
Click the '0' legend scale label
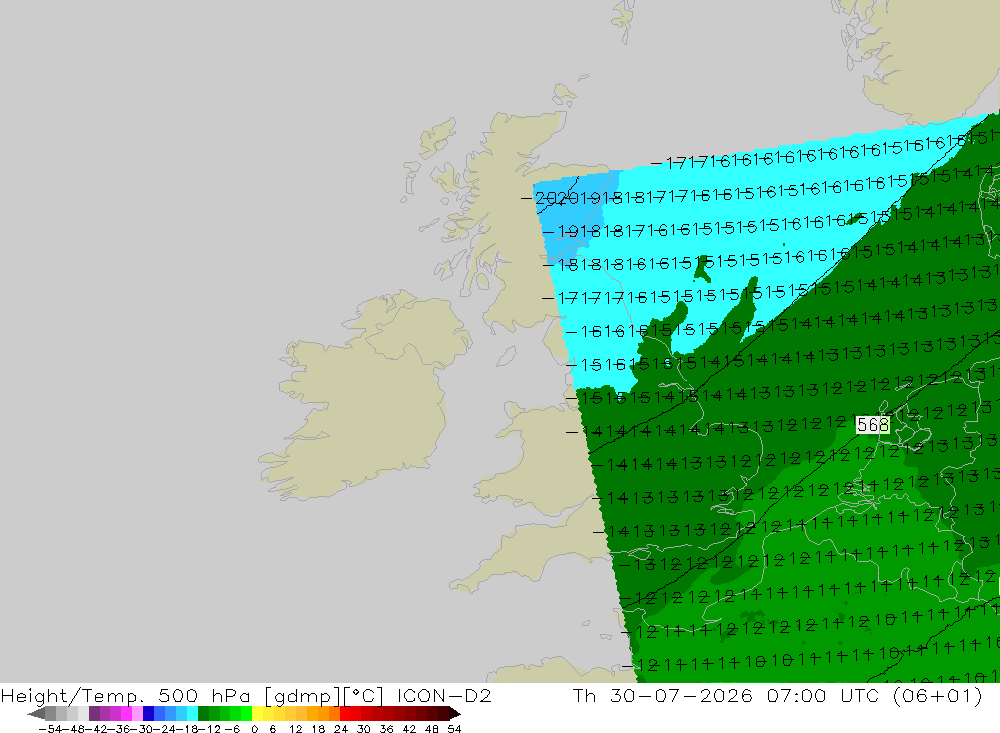(x=254, y=729)
